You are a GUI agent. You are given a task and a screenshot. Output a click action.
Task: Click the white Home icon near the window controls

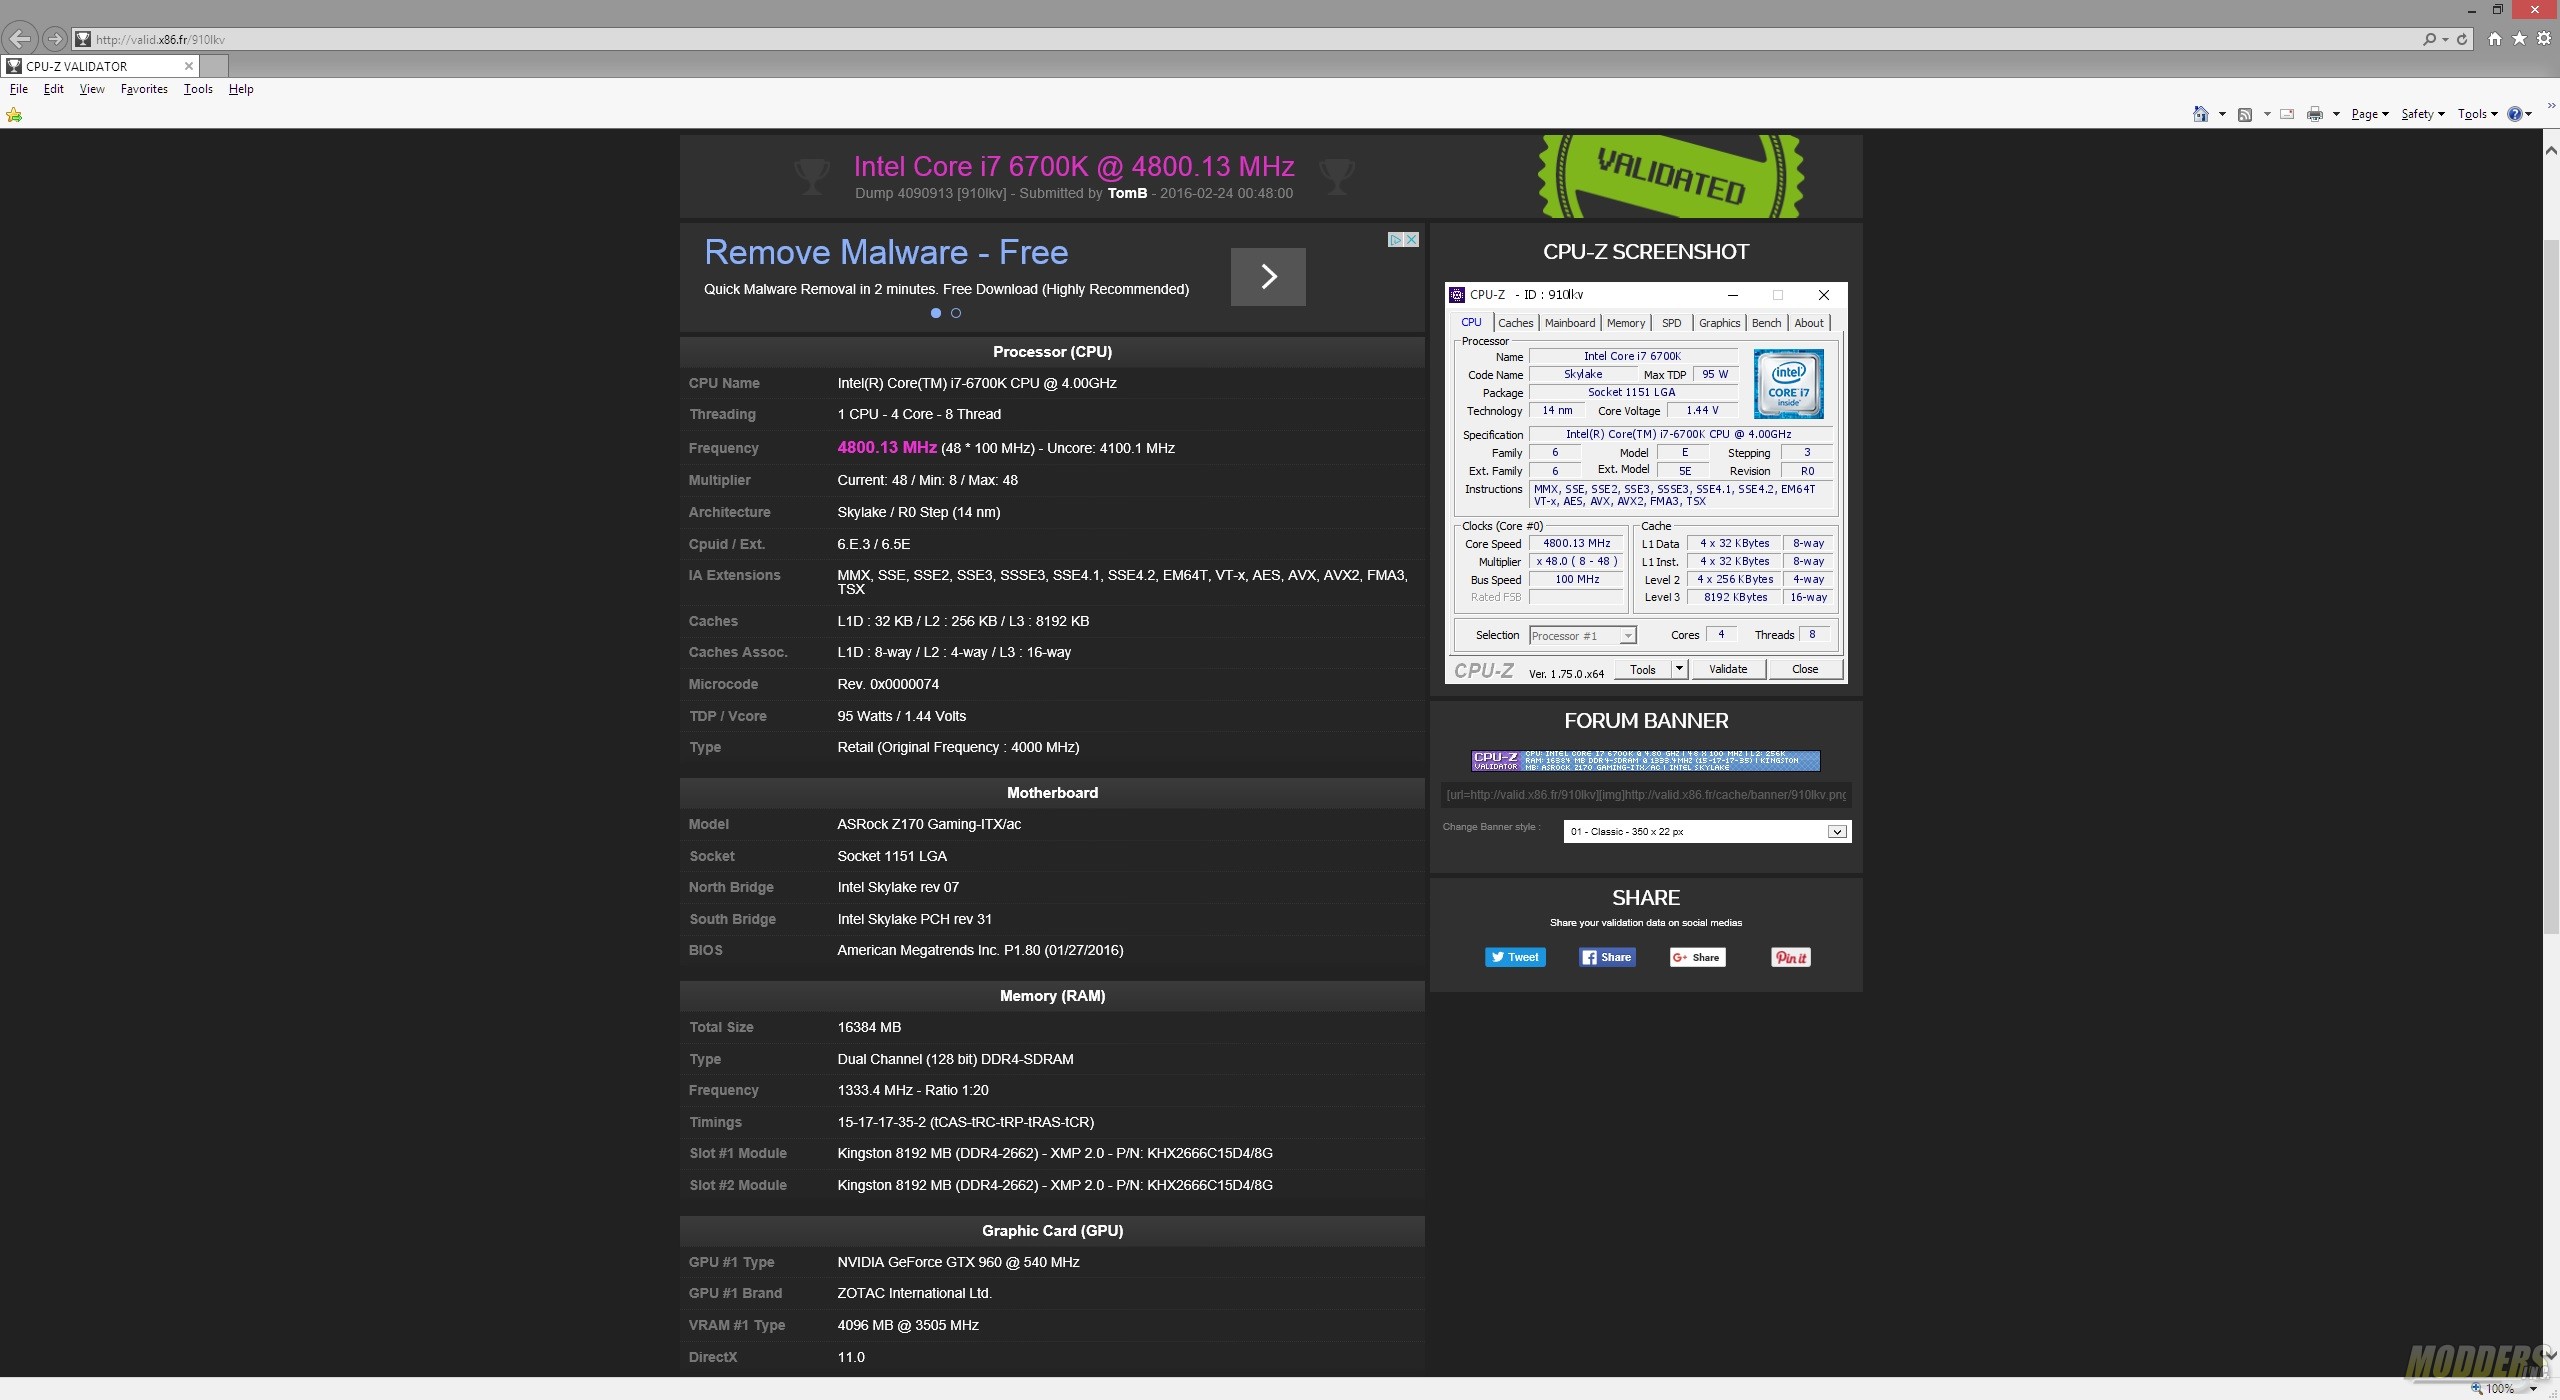[x=2495, y=38]
